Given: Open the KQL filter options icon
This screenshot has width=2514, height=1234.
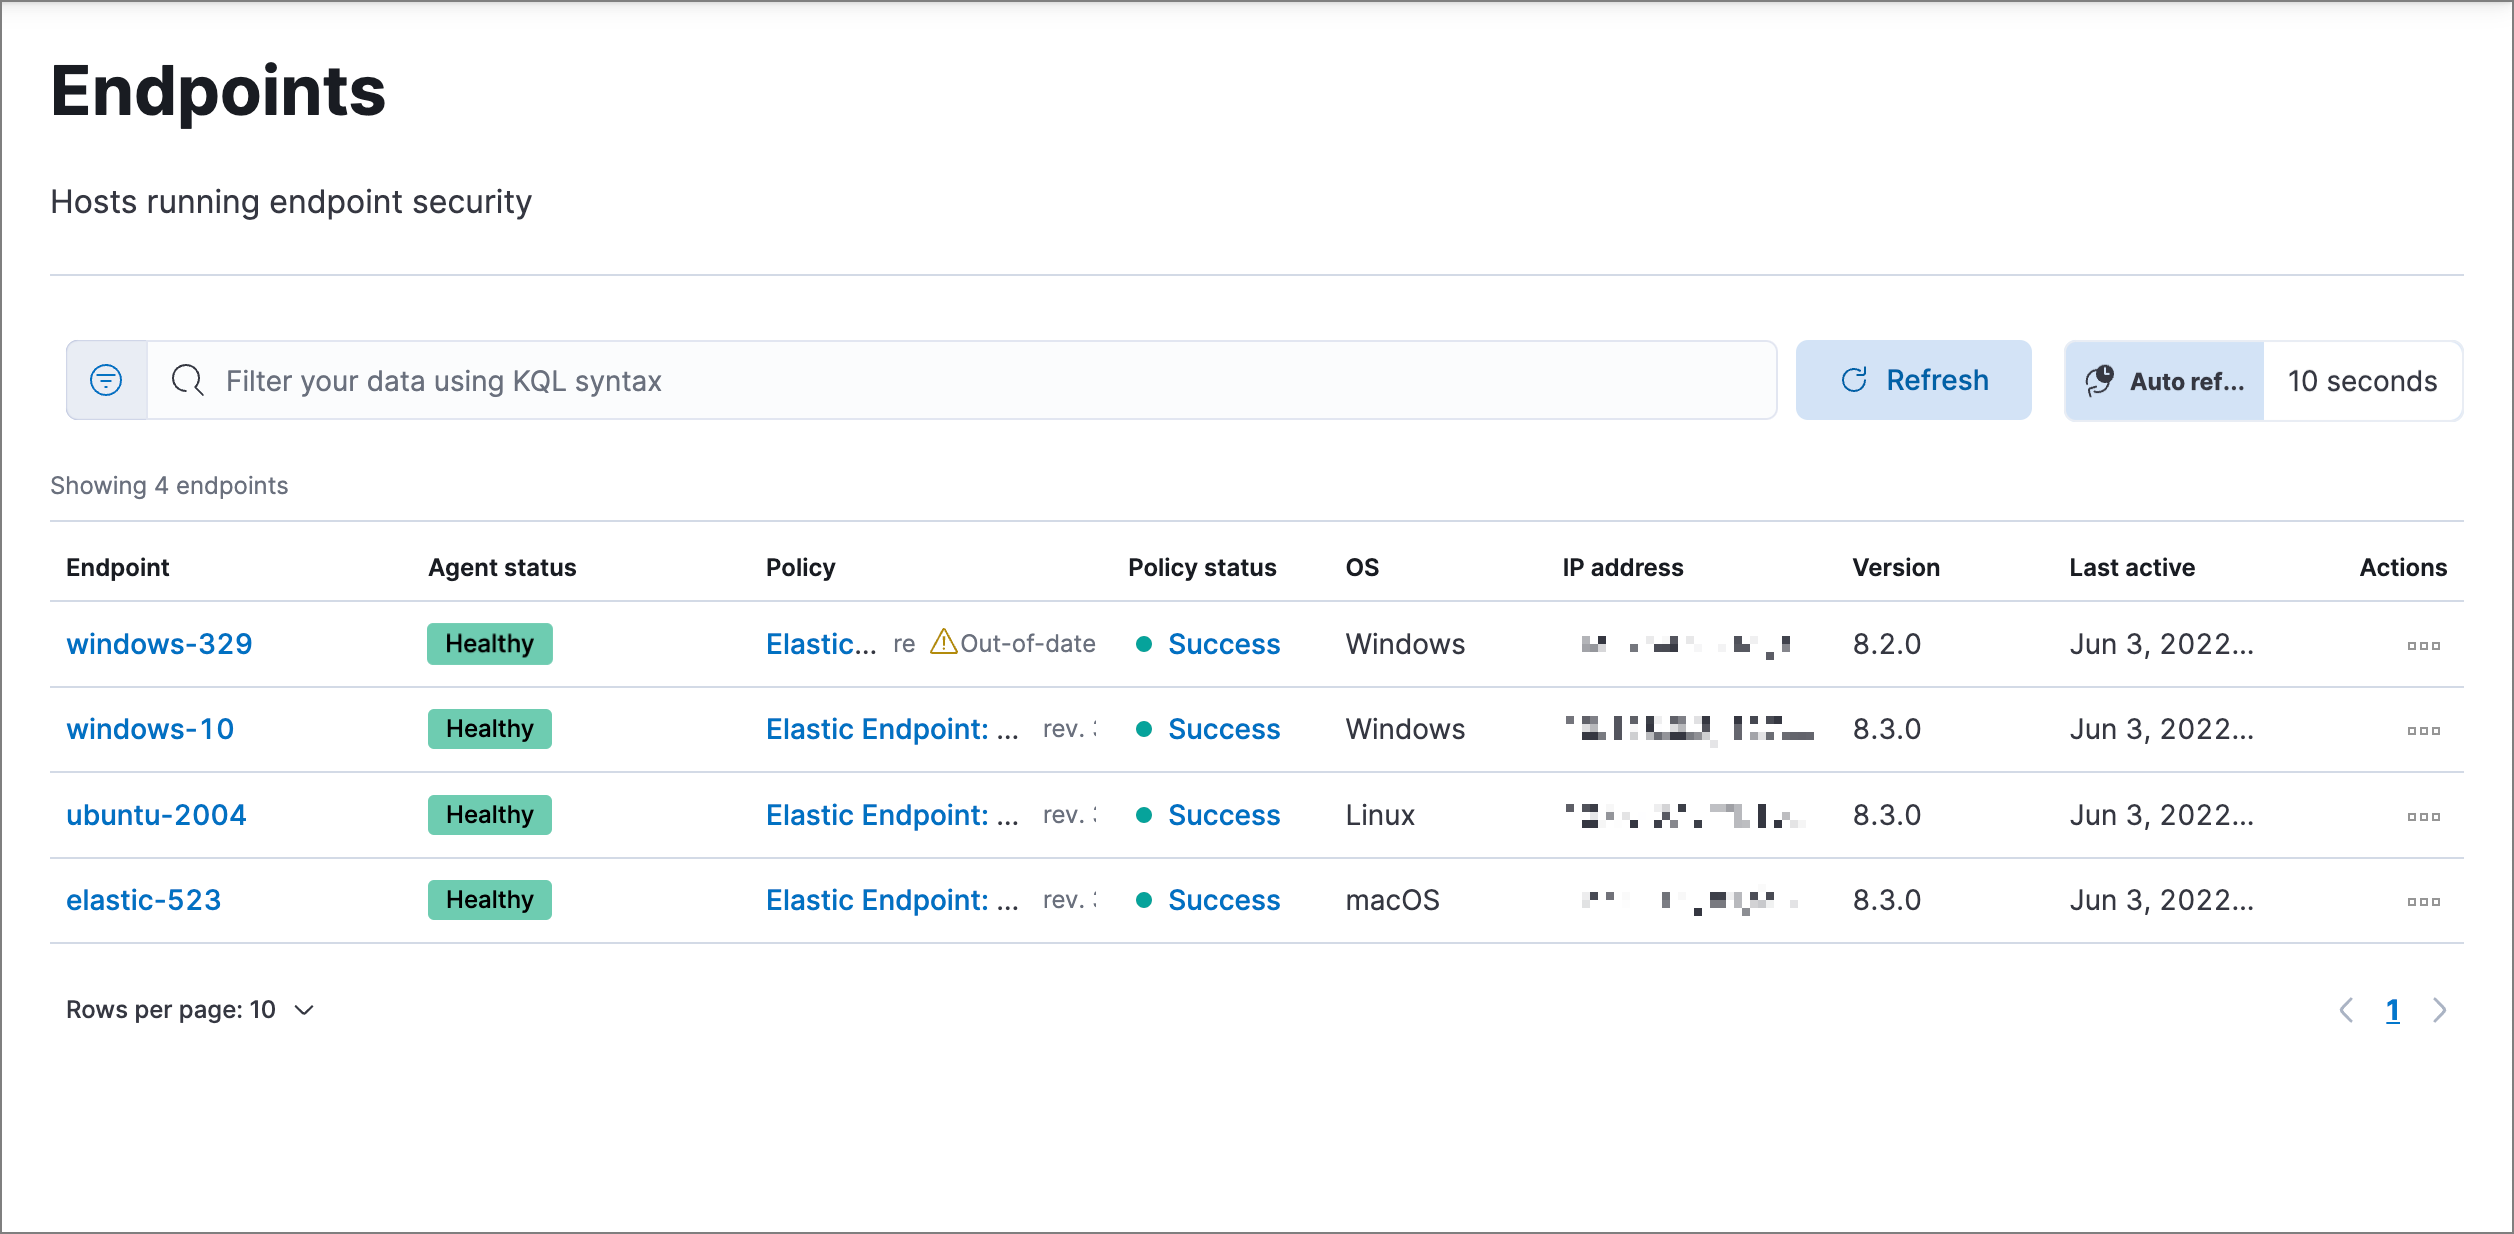Looking at the screenshot, I should 105,380.
